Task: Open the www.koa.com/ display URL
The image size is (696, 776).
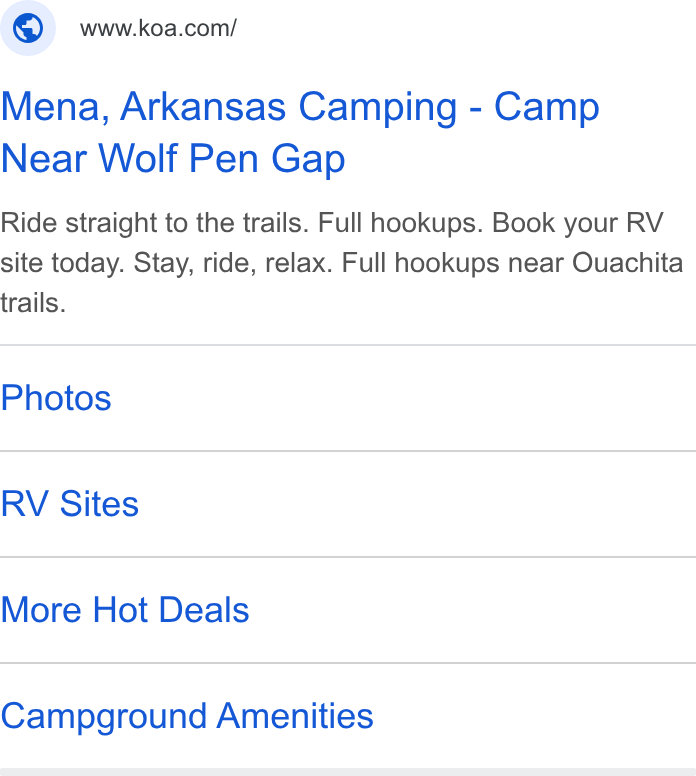Action: point(158,28)
